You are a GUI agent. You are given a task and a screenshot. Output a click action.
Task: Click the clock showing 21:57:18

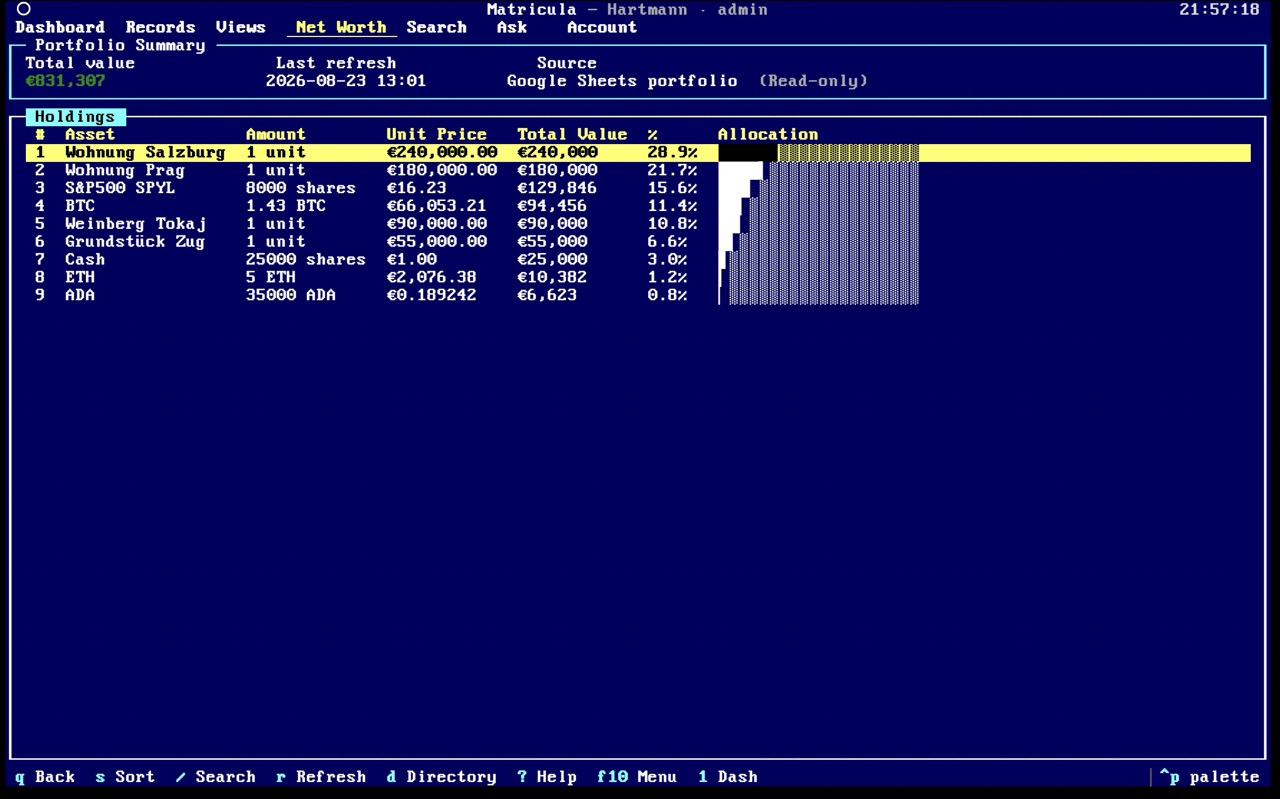1219,9
